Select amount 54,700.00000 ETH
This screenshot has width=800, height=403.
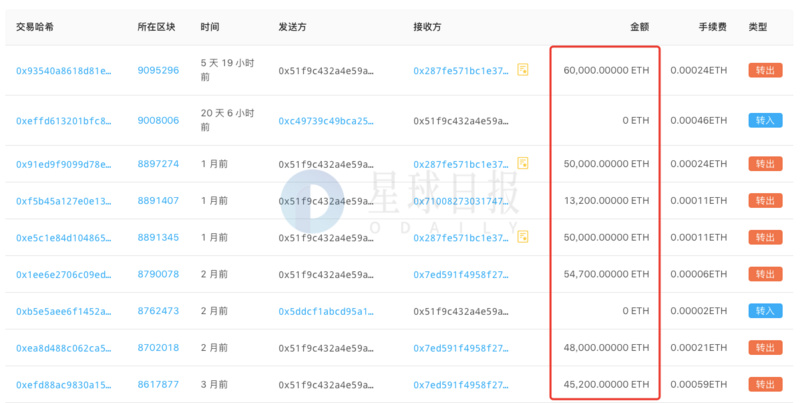pos(606,274)
